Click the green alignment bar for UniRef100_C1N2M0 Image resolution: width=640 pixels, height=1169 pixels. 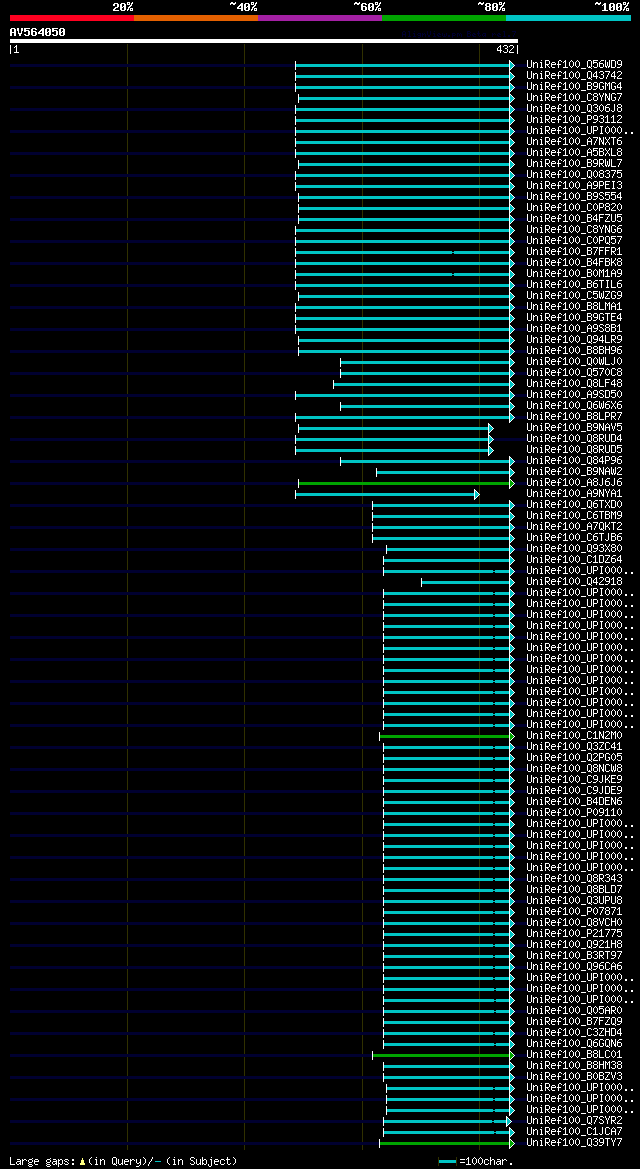[447, 736]
